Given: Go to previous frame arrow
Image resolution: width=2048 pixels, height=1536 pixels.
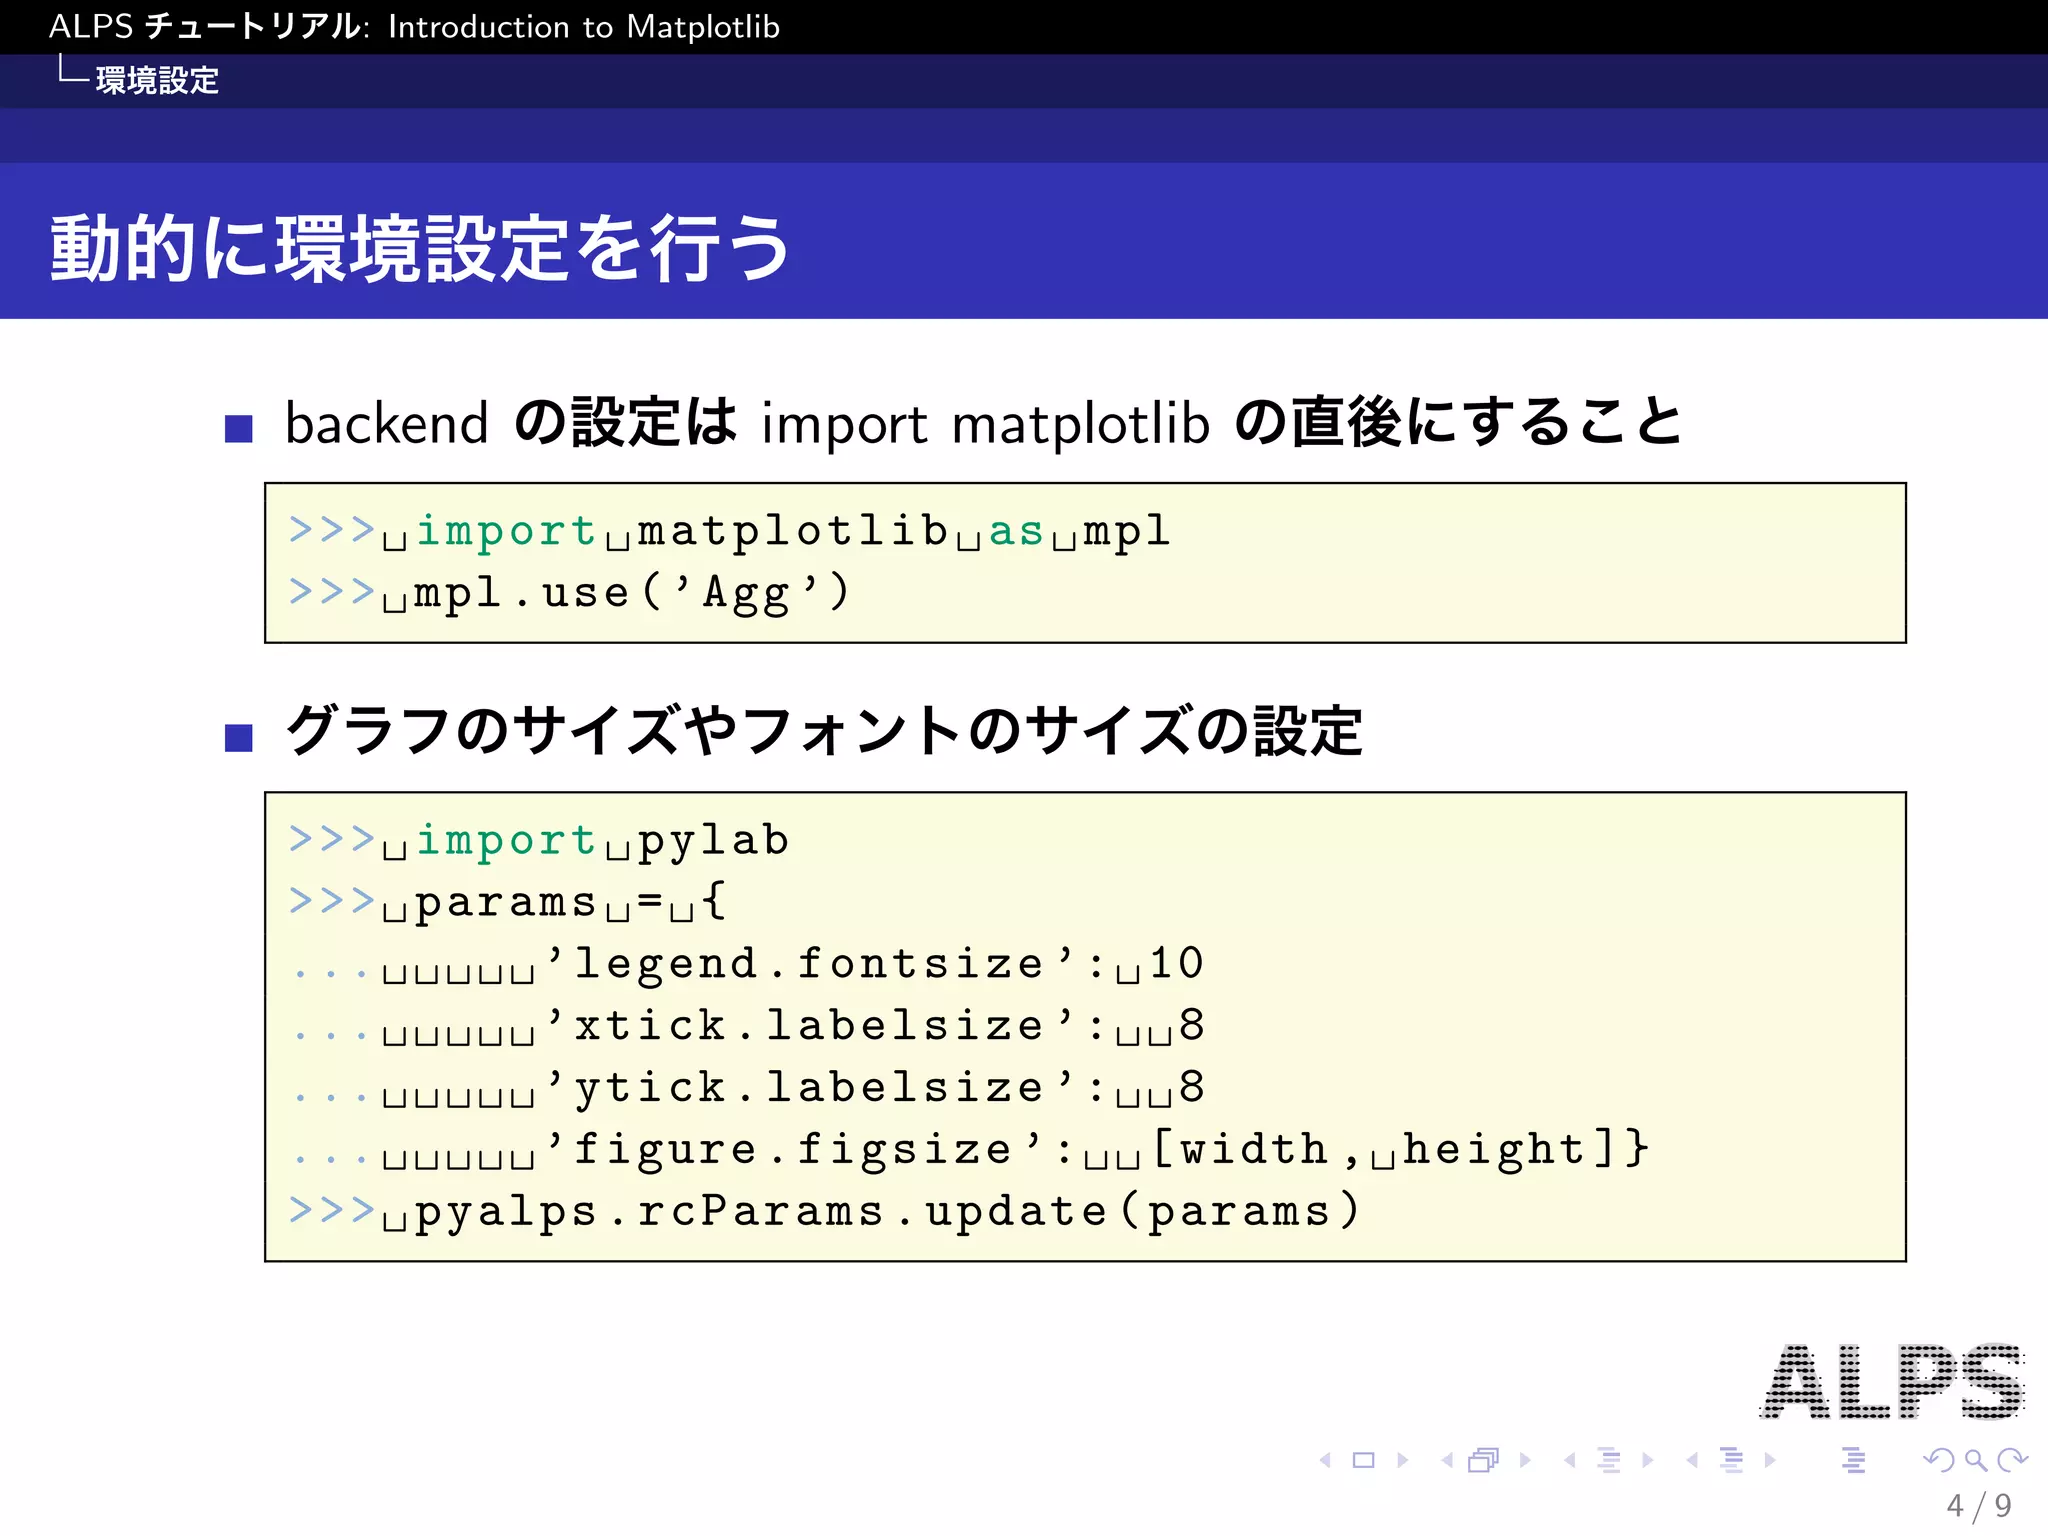Looking at the screenshot, I should coord(1447,1460).
